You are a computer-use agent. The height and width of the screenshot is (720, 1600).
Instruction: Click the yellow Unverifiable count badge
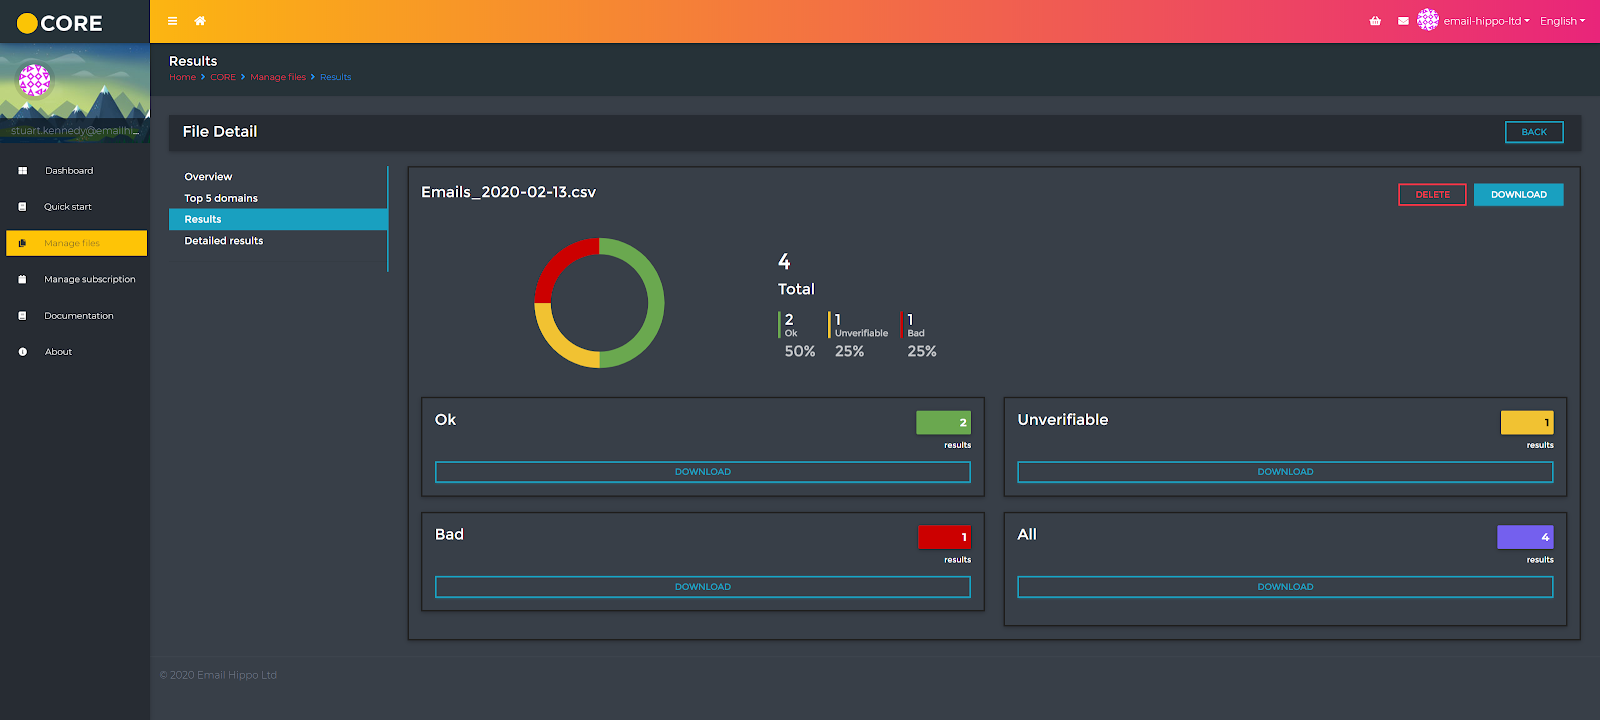(x=1527, y=422)
